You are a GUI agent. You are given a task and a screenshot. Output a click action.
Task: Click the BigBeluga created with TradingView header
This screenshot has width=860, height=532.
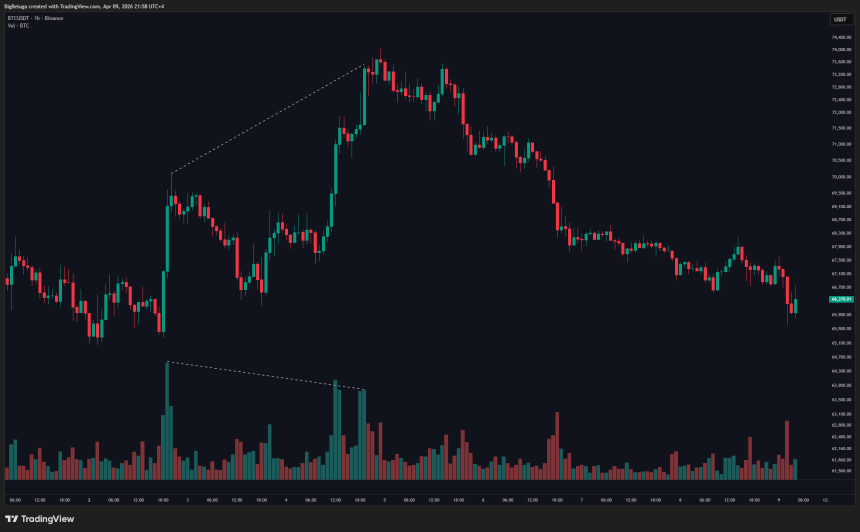(84, 7)
